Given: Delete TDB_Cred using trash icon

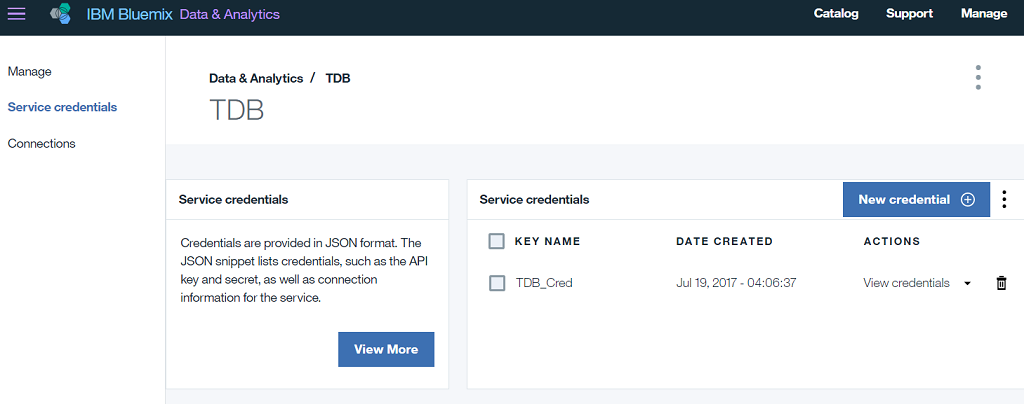Looking at the screenshot, I should point(1001,283).
